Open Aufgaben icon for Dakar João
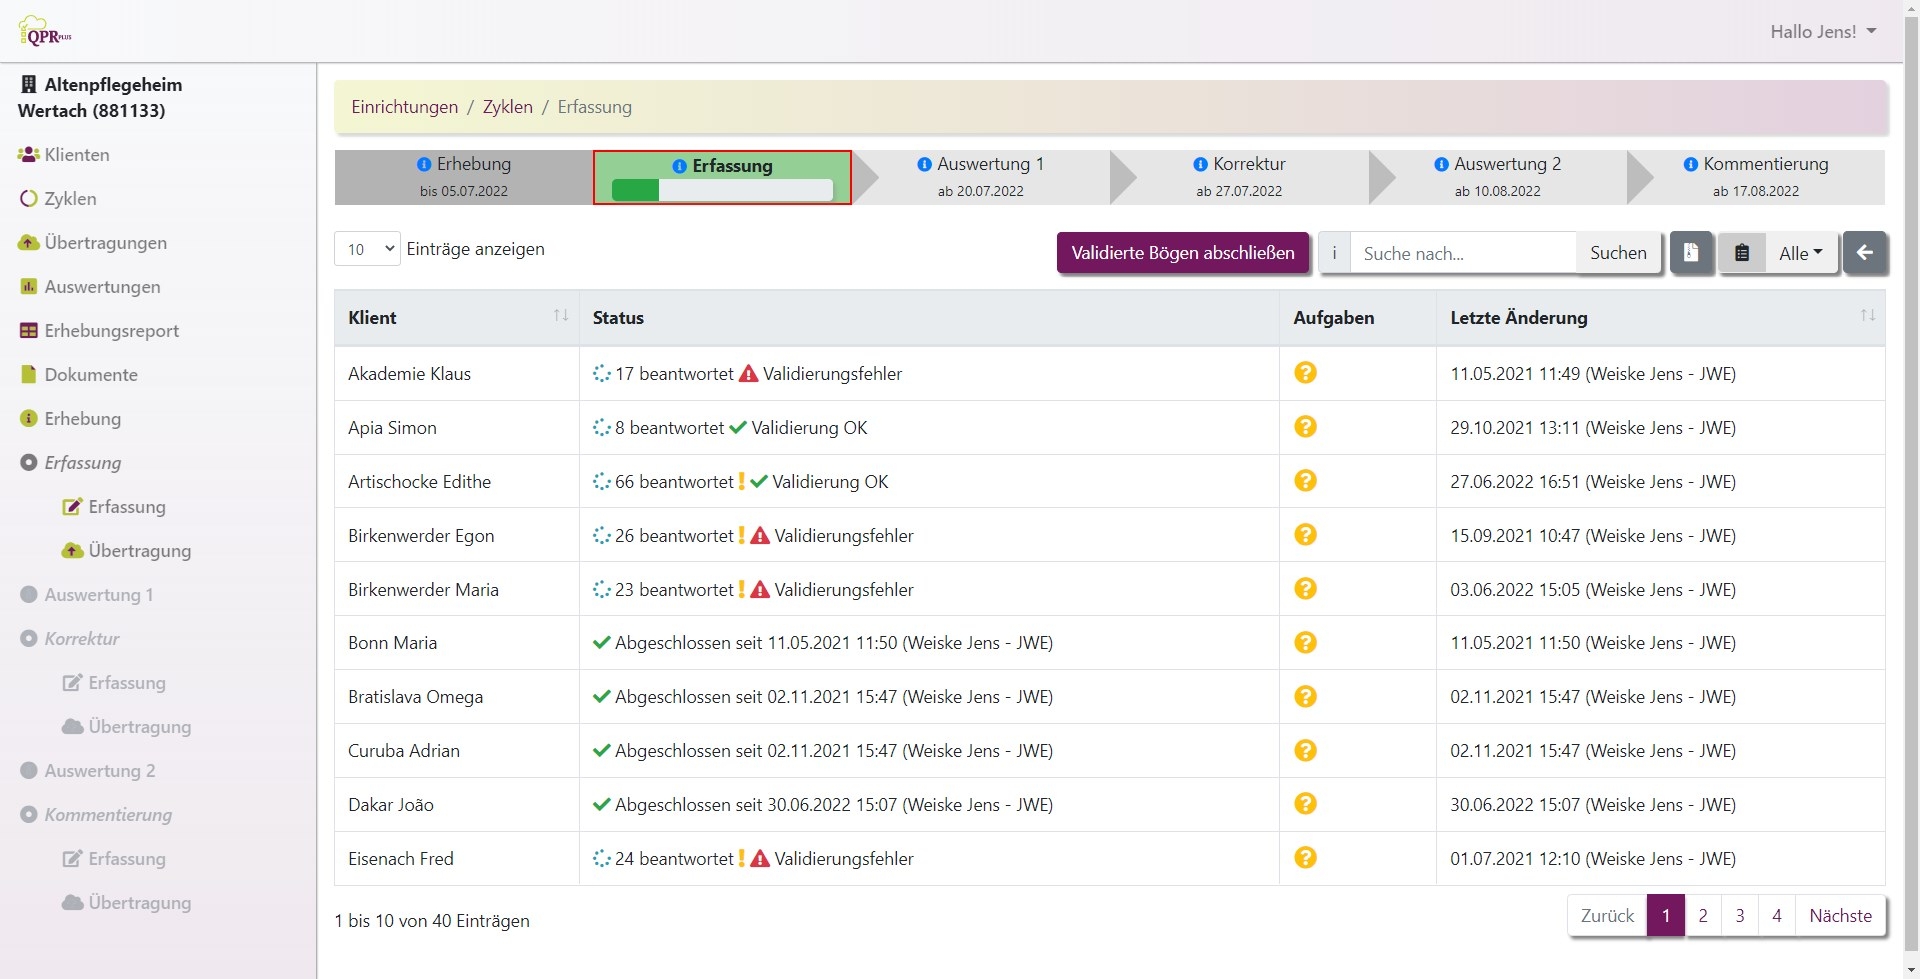Viewport: 1920px width, 979px height. [1305, 804]
